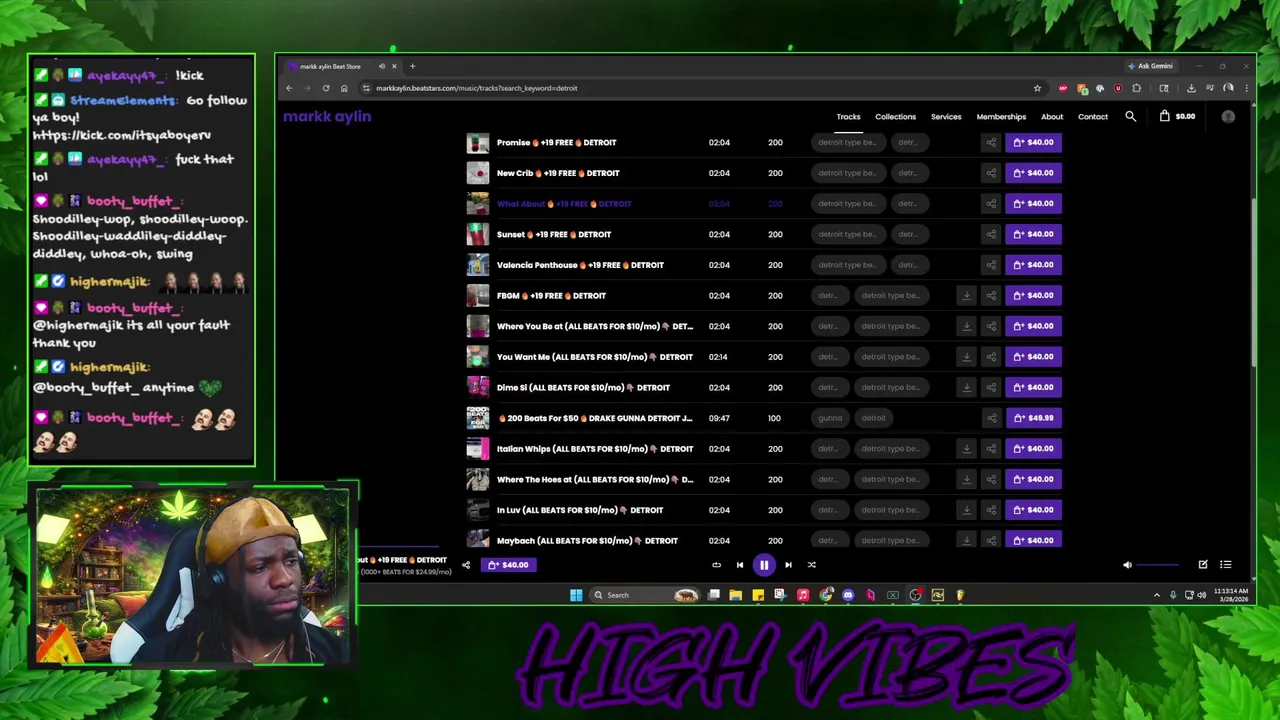Select 'detroit type be..' tag on Promise row
Image resolution: width=1280 pixels, height=720 pixels.
click(847, 142)
